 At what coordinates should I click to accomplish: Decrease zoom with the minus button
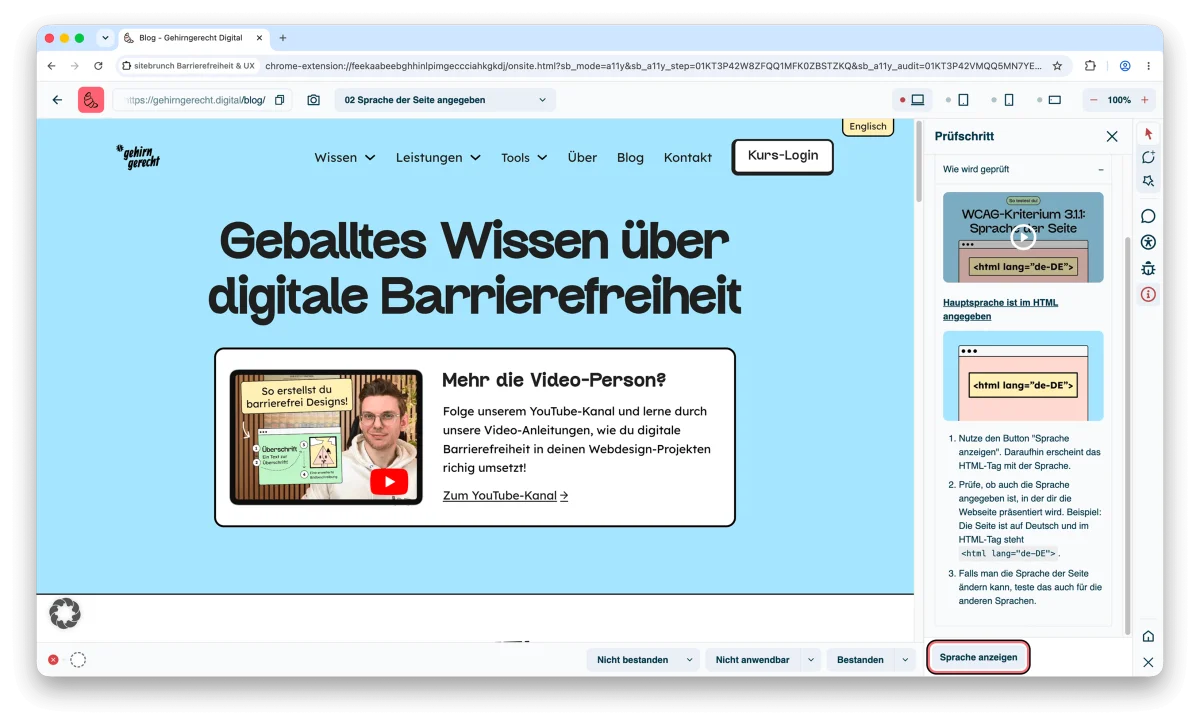(x=1094, y=100)
